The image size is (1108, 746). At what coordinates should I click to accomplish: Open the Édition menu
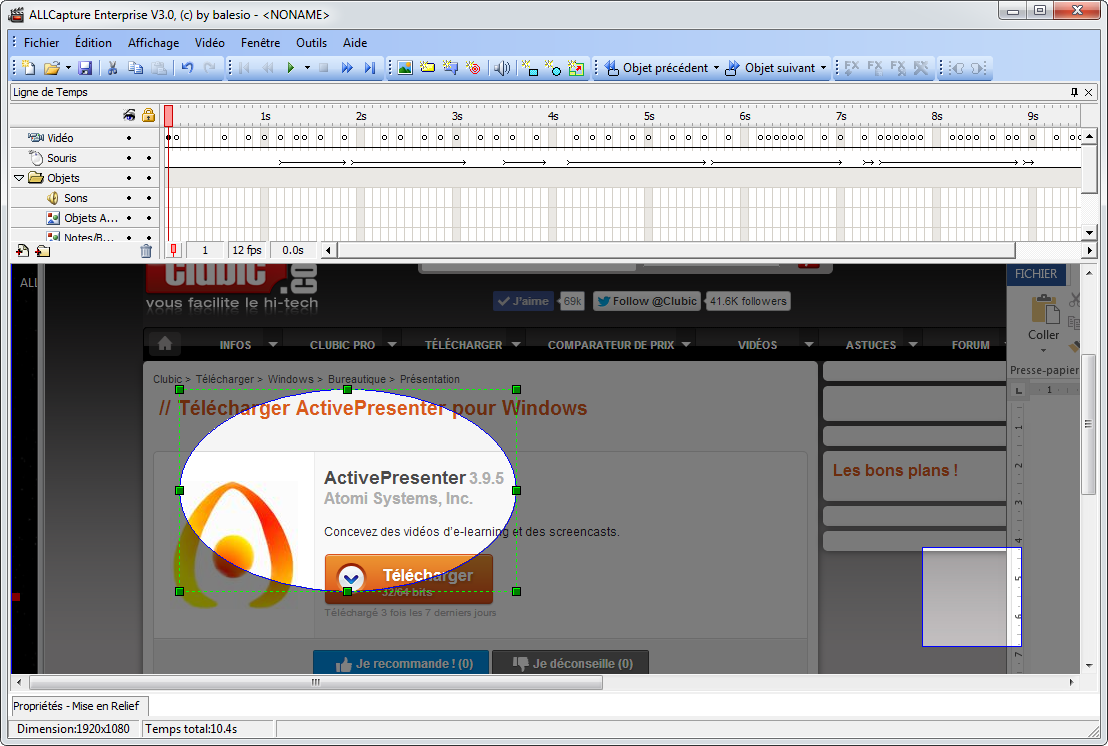(93, 42)
